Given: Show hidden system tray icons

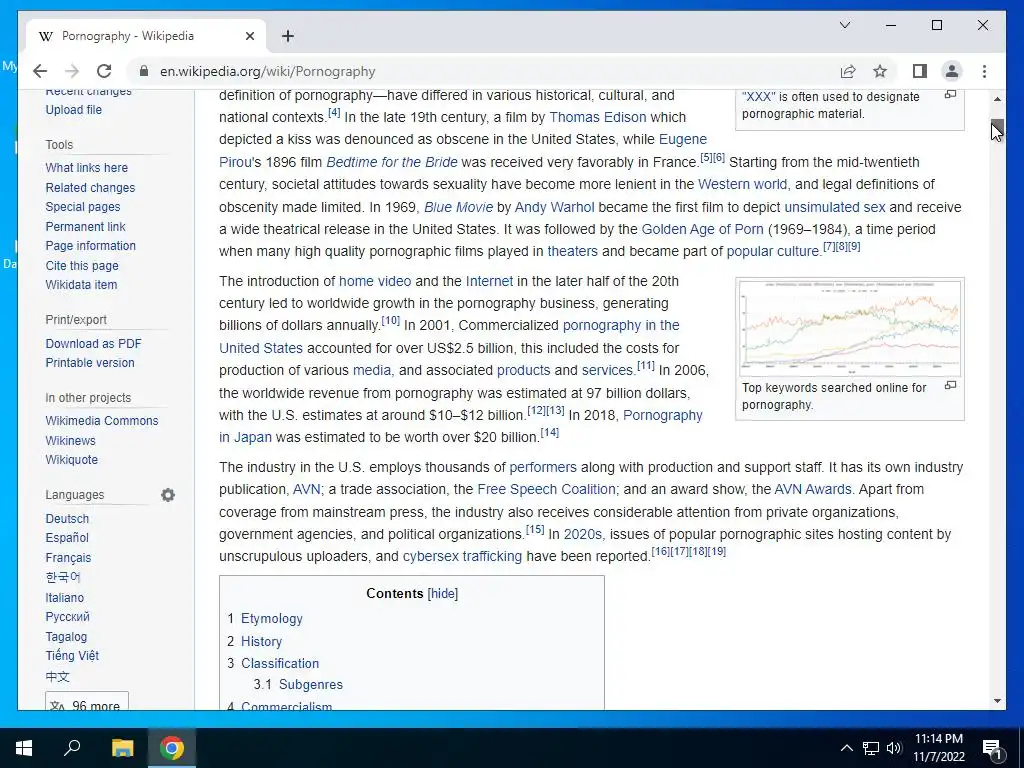Looking at the screenshot, I should 846,748.
